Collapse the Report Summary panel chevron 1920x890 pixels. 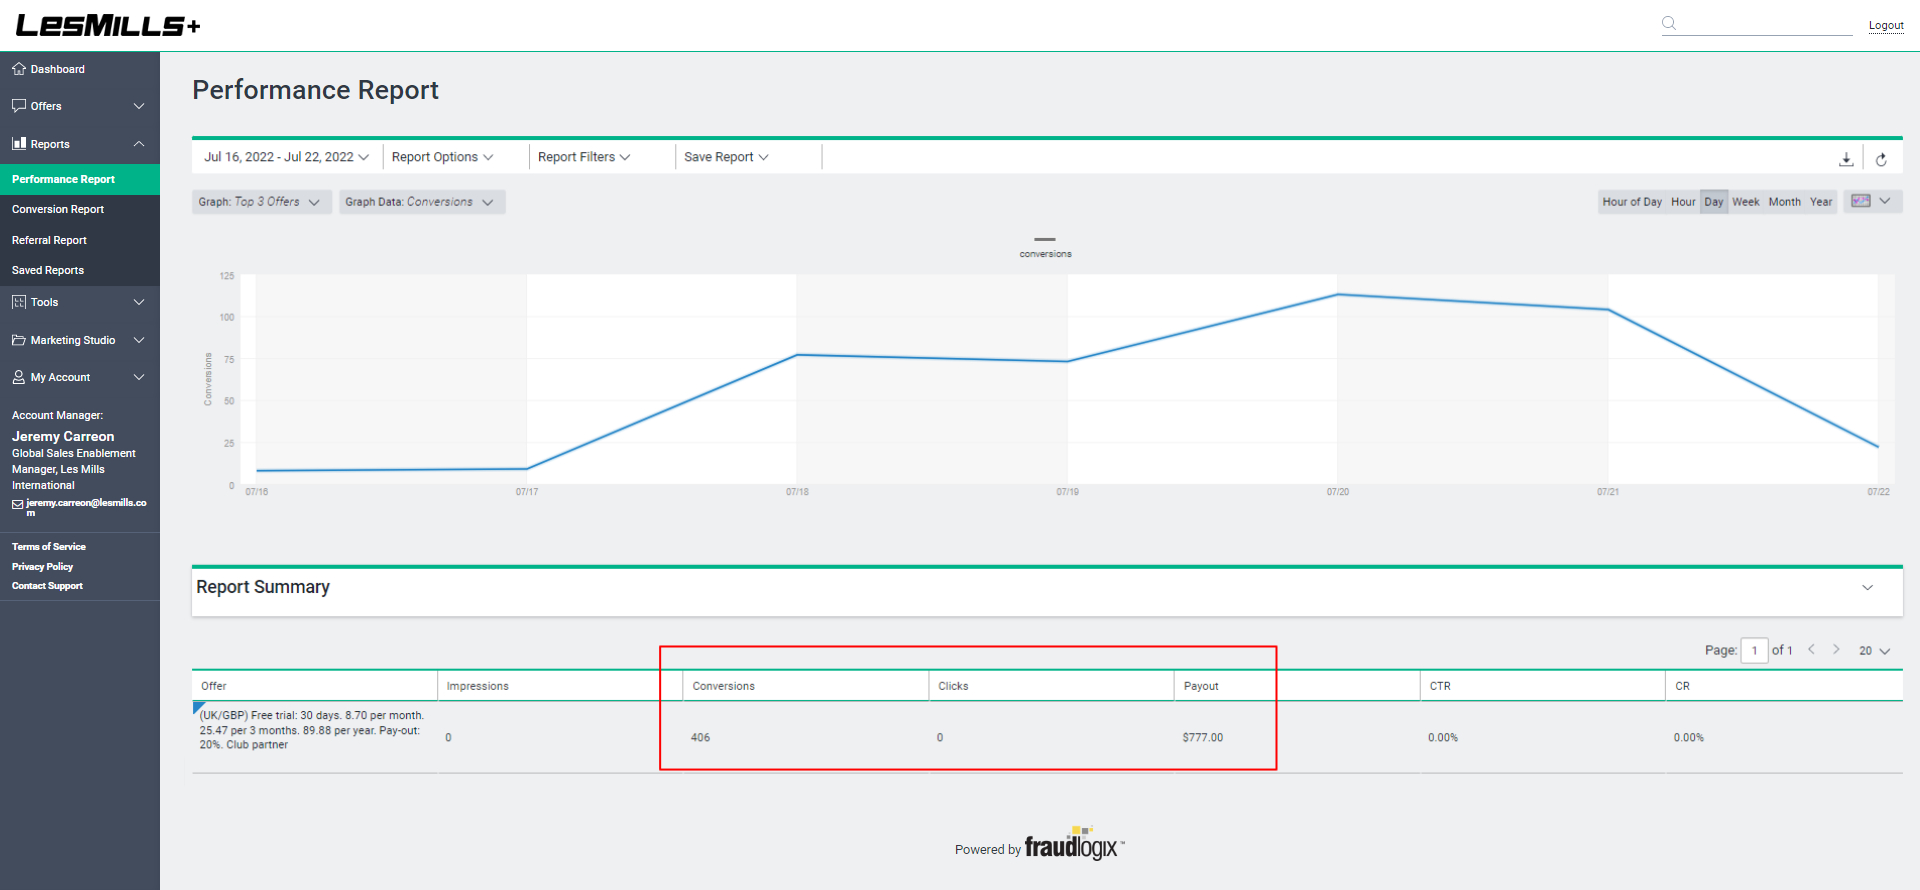click(1867, 587)
